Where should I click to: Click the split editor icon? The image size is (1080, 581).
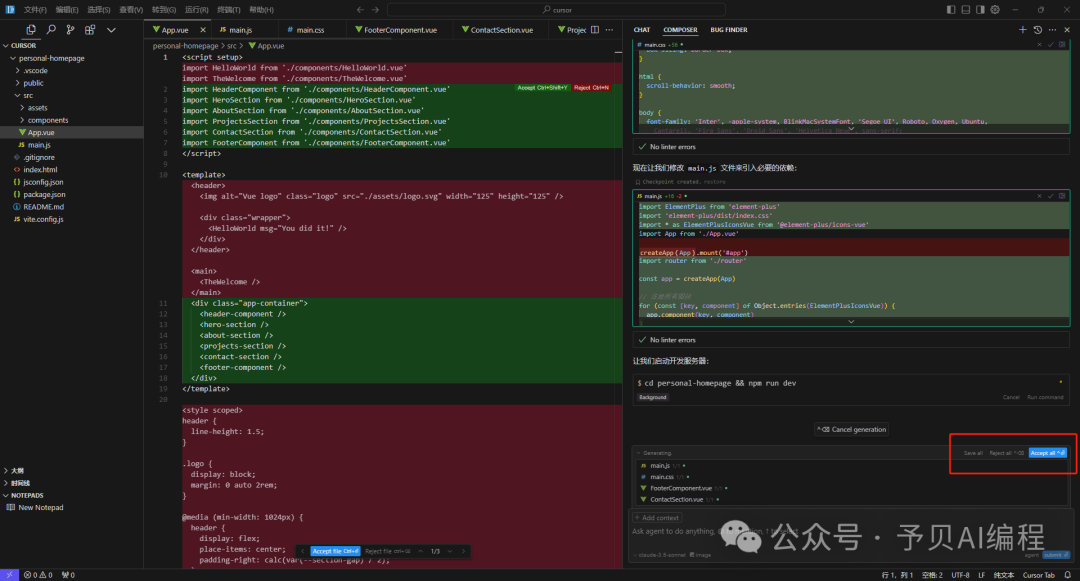pyautogui.click(x=594, y=30)
